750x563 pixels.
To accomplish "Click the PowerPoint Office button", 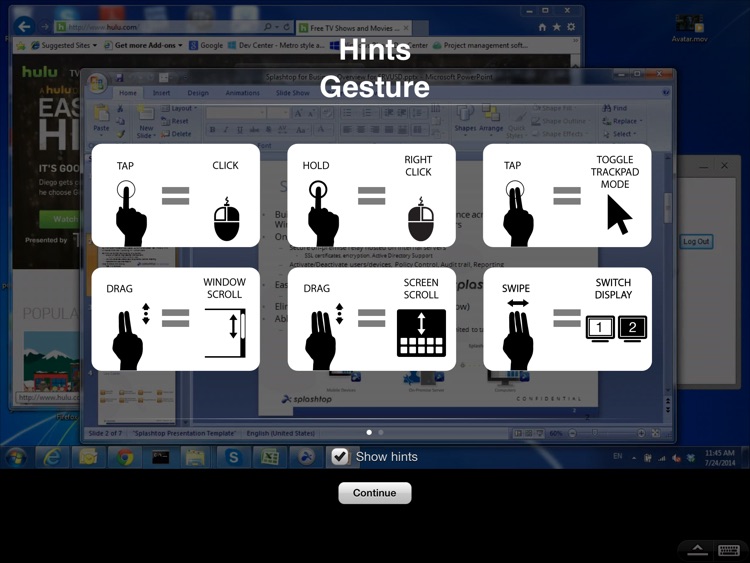I will pyautogui.click(x=97, y=84).
